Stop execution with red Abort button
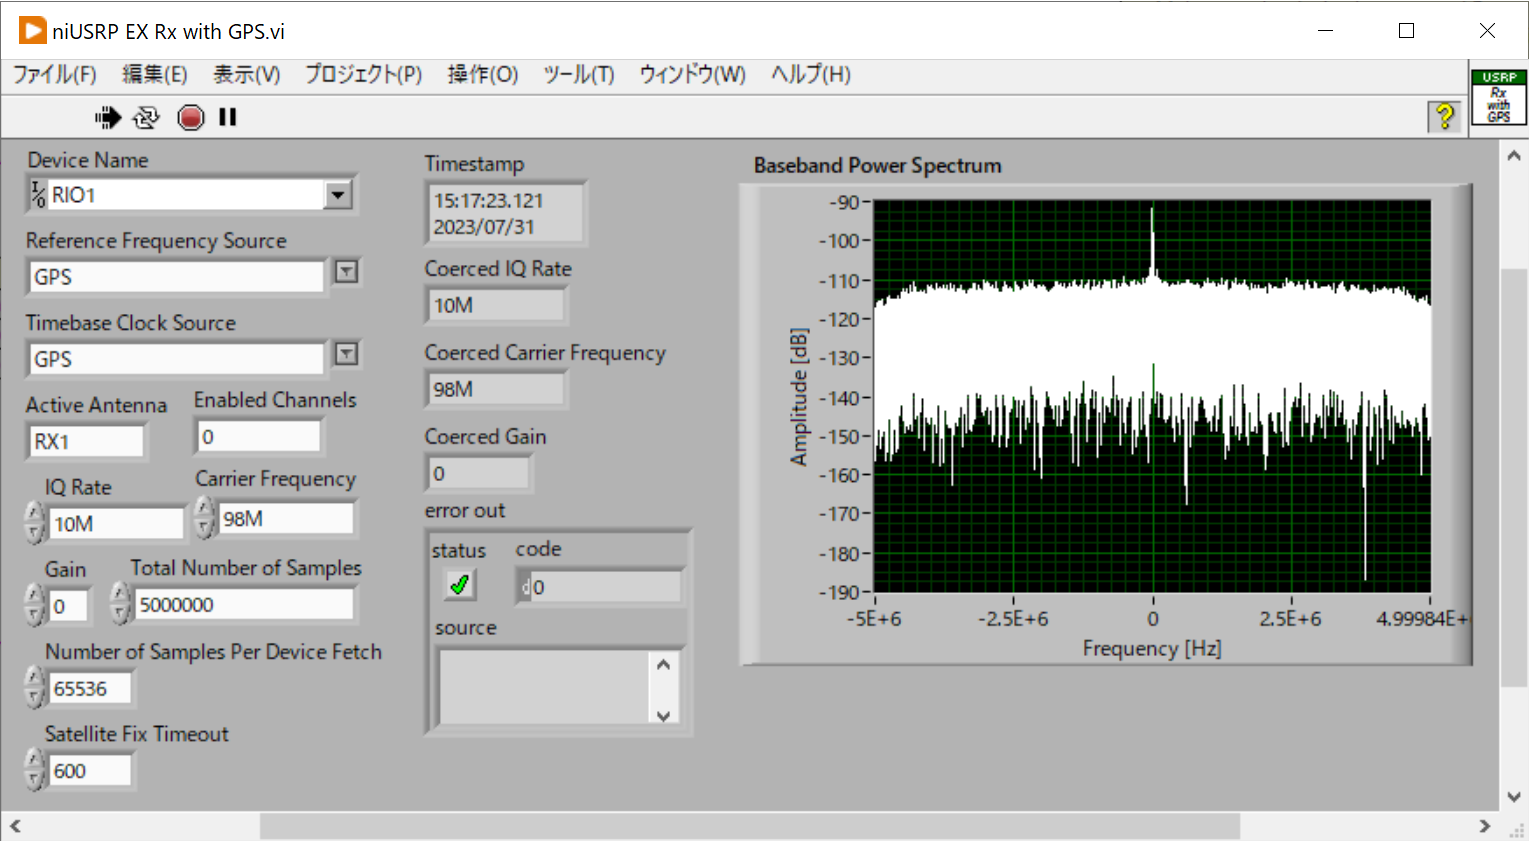 pyautogui.click(x=191, y=118)
